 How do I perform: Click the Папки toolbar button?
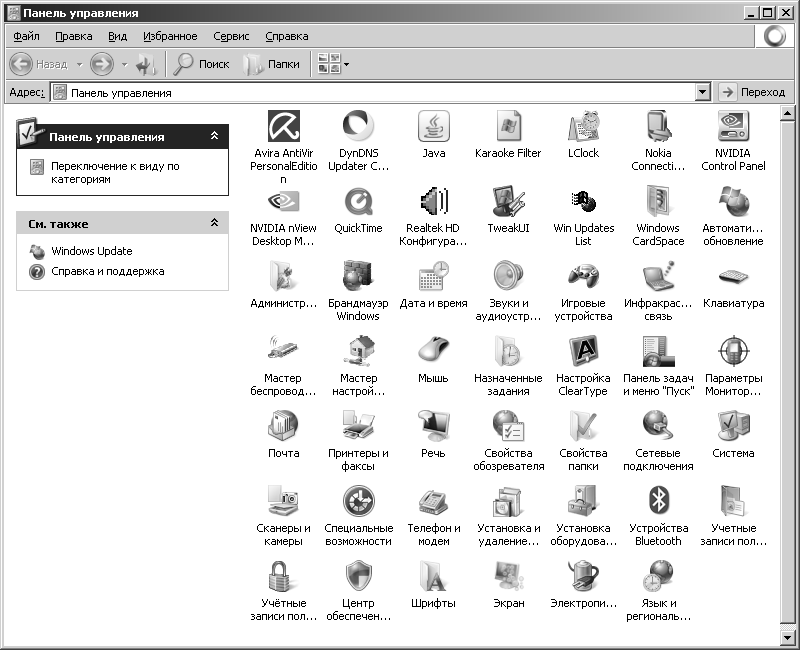coord(271,64)
